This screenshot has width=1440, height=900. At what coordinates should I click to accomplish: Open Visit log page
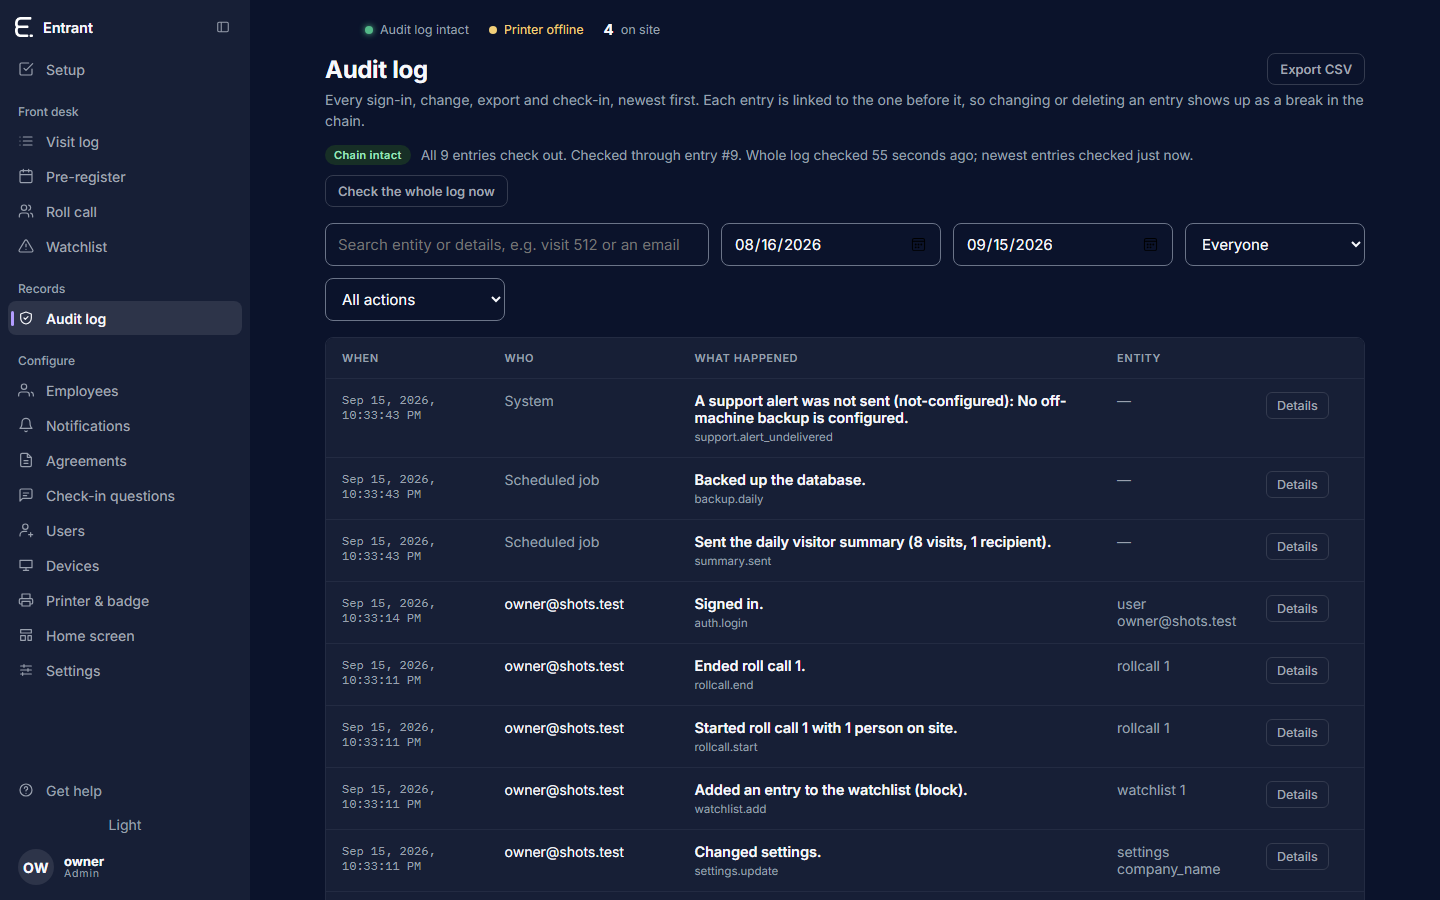(125, 142)
